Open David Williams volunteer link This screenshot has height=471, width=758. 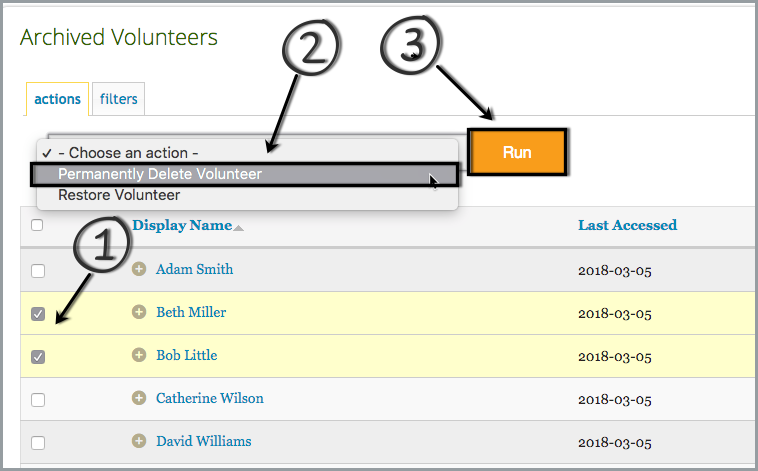(203, 441)
